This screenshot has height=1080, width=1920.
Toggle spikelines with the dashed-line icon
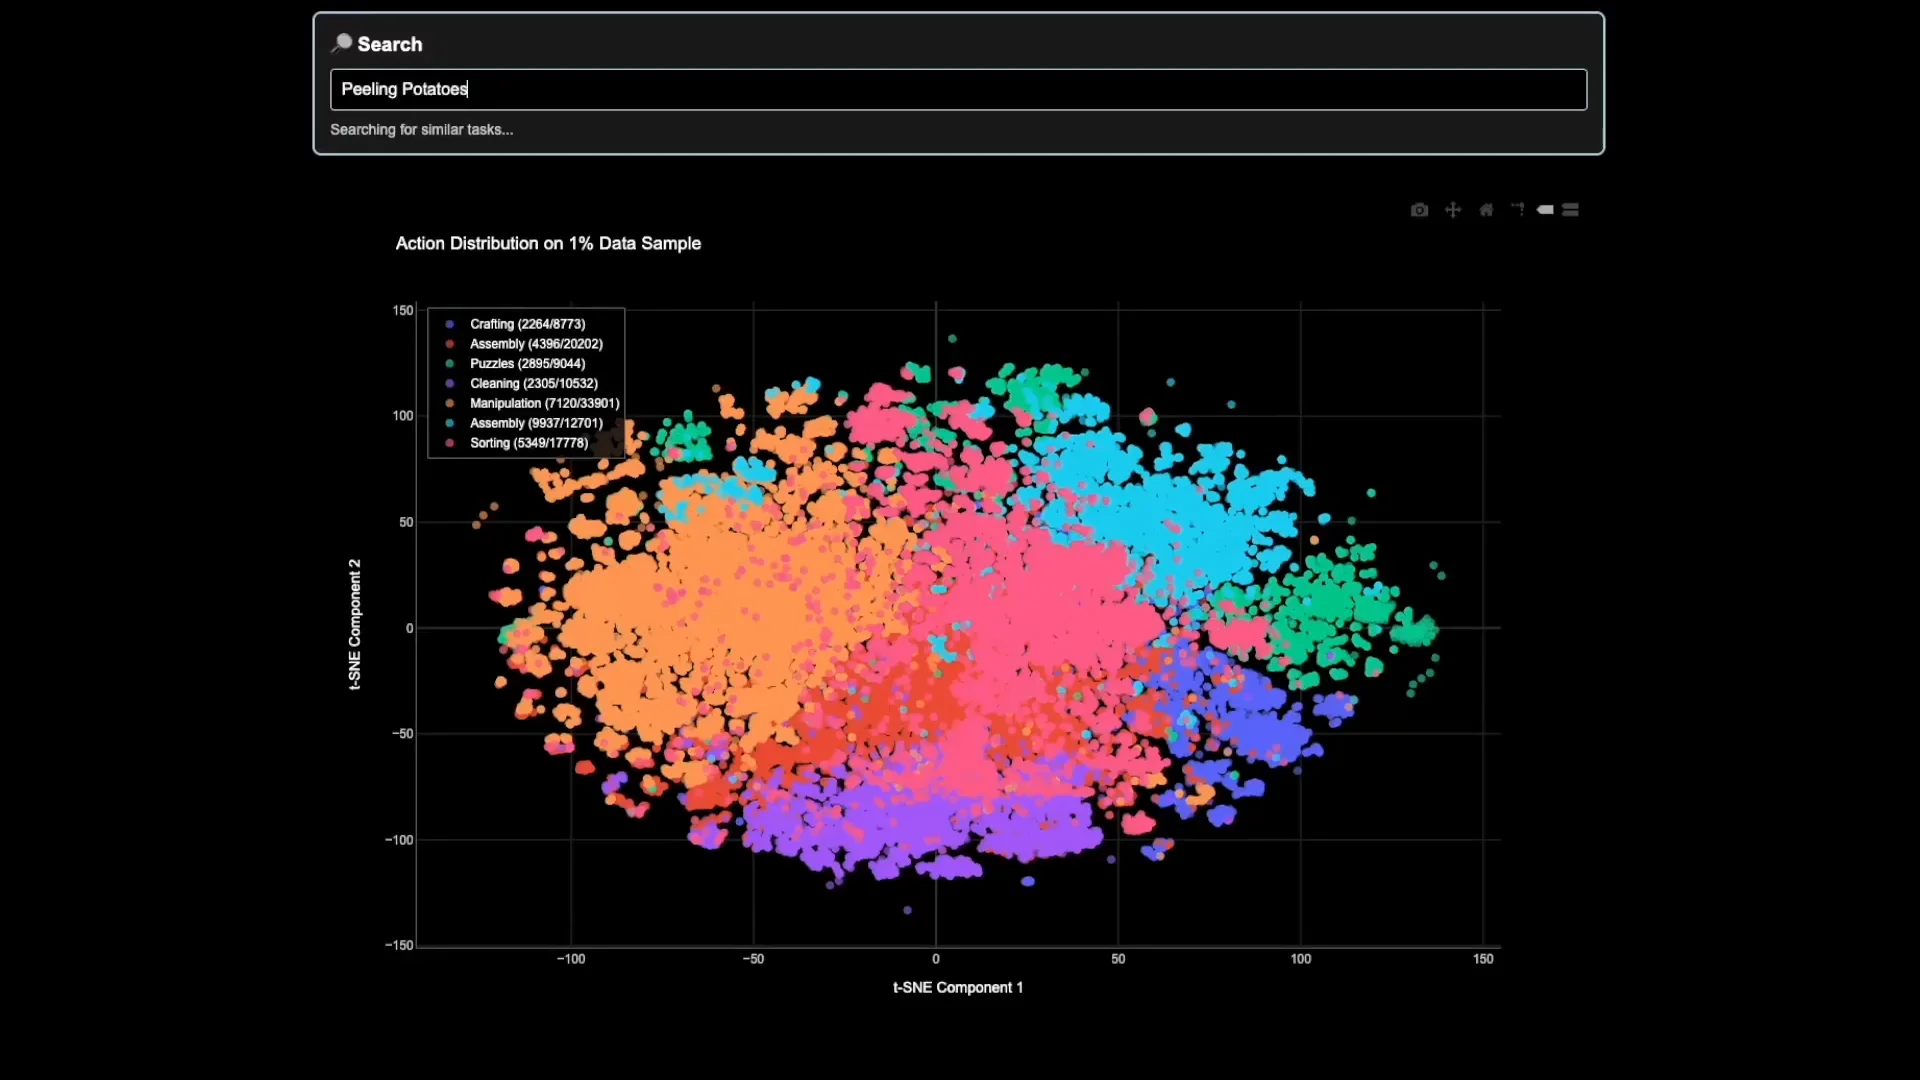point(1518,209)
